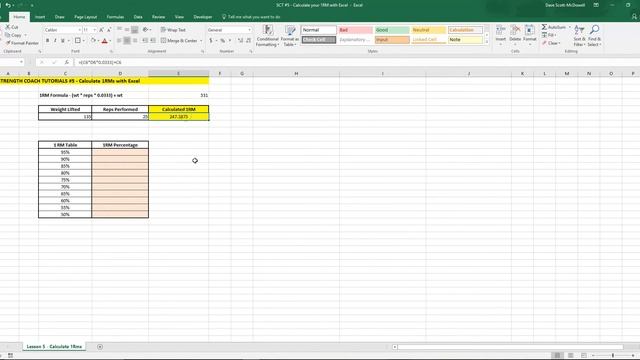The height and width of the screenshot is (360, 640).
Task: Open the Orientation text angle tool
Action: pos(146,30)
